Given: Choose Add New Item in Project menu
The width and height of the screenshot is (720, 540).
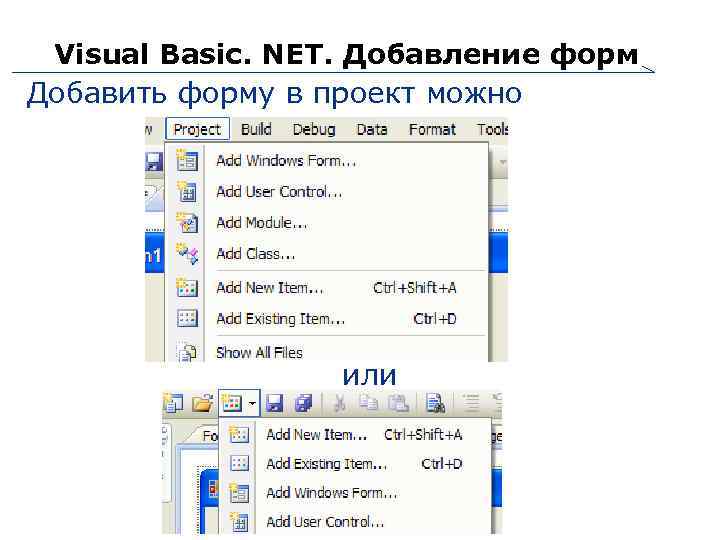Looking at the screenshot, I should [x=326, y=288].
